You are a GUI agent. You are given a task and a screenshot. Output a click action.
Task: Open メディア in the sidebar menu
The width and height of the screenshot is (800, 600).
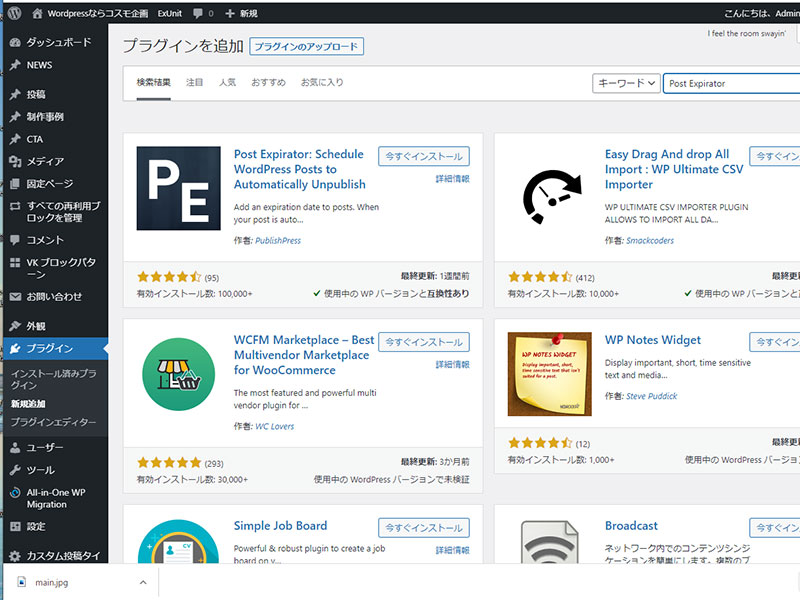coord(45,161)
